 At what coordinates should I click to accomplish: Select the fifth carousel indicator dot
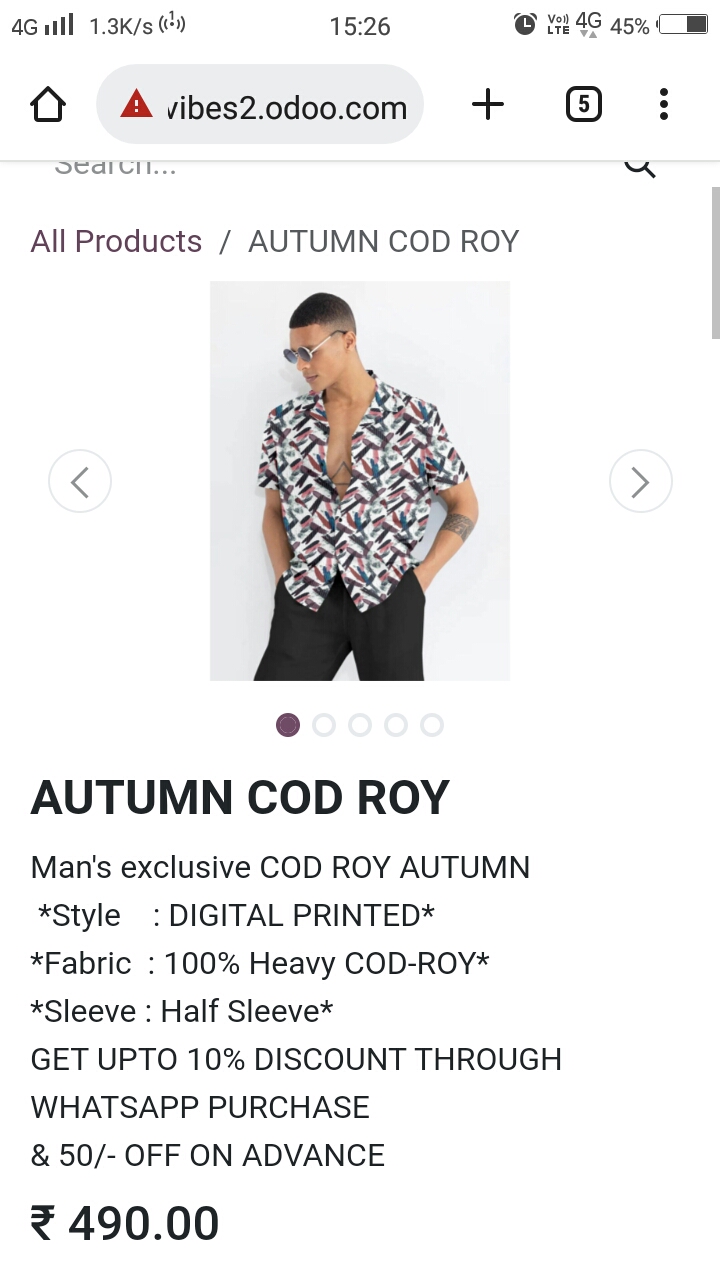(x=432, y=725)
